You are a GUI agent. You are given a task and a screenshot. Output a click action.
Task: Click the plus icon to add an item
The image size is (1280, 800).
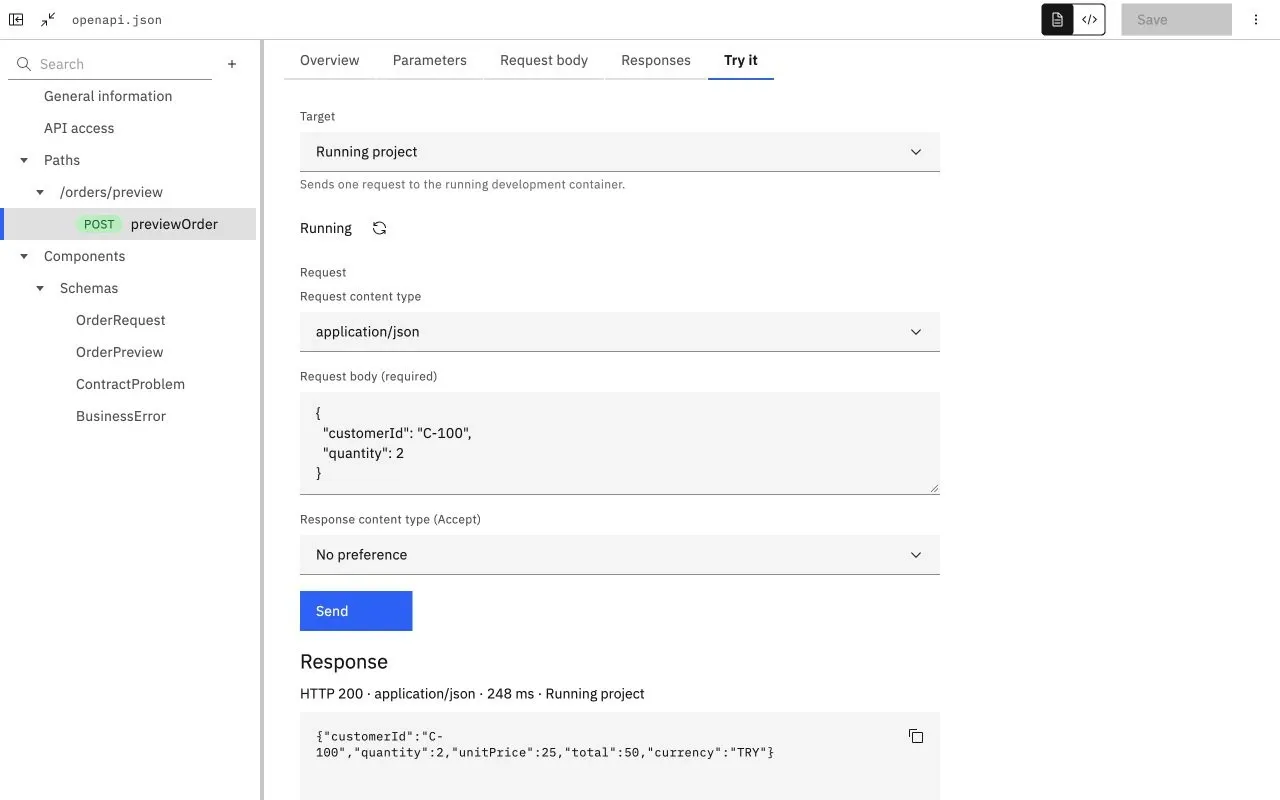tap(232, 64)
